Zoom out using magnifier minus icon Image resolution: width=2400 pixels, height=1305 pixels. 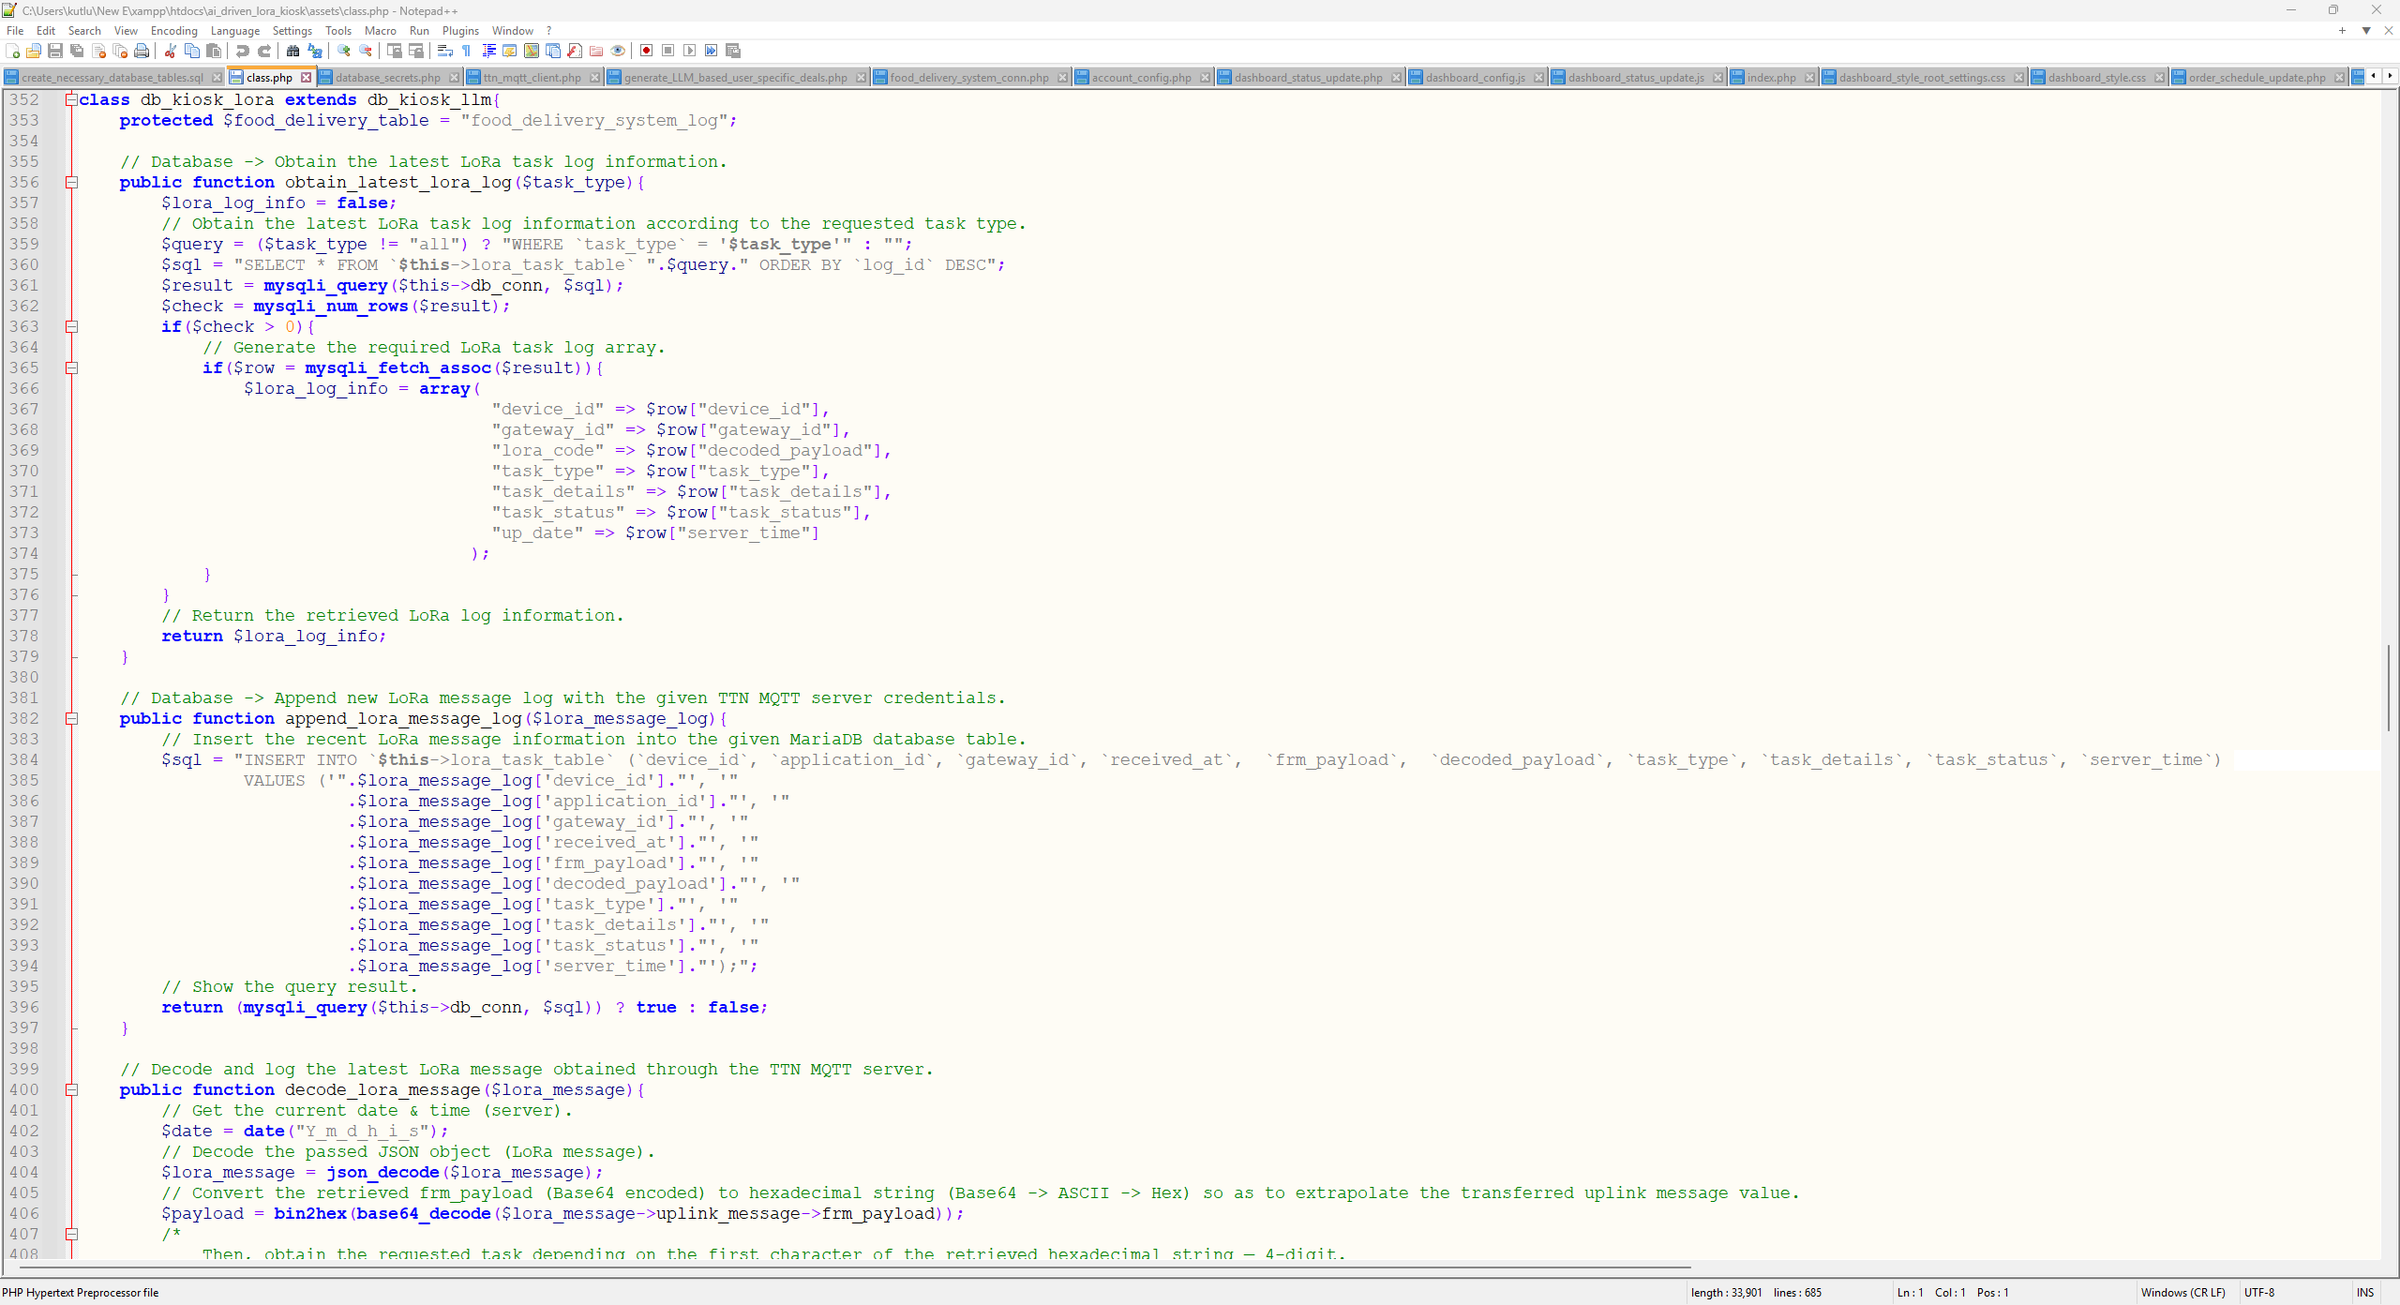(x=366, y=51)
